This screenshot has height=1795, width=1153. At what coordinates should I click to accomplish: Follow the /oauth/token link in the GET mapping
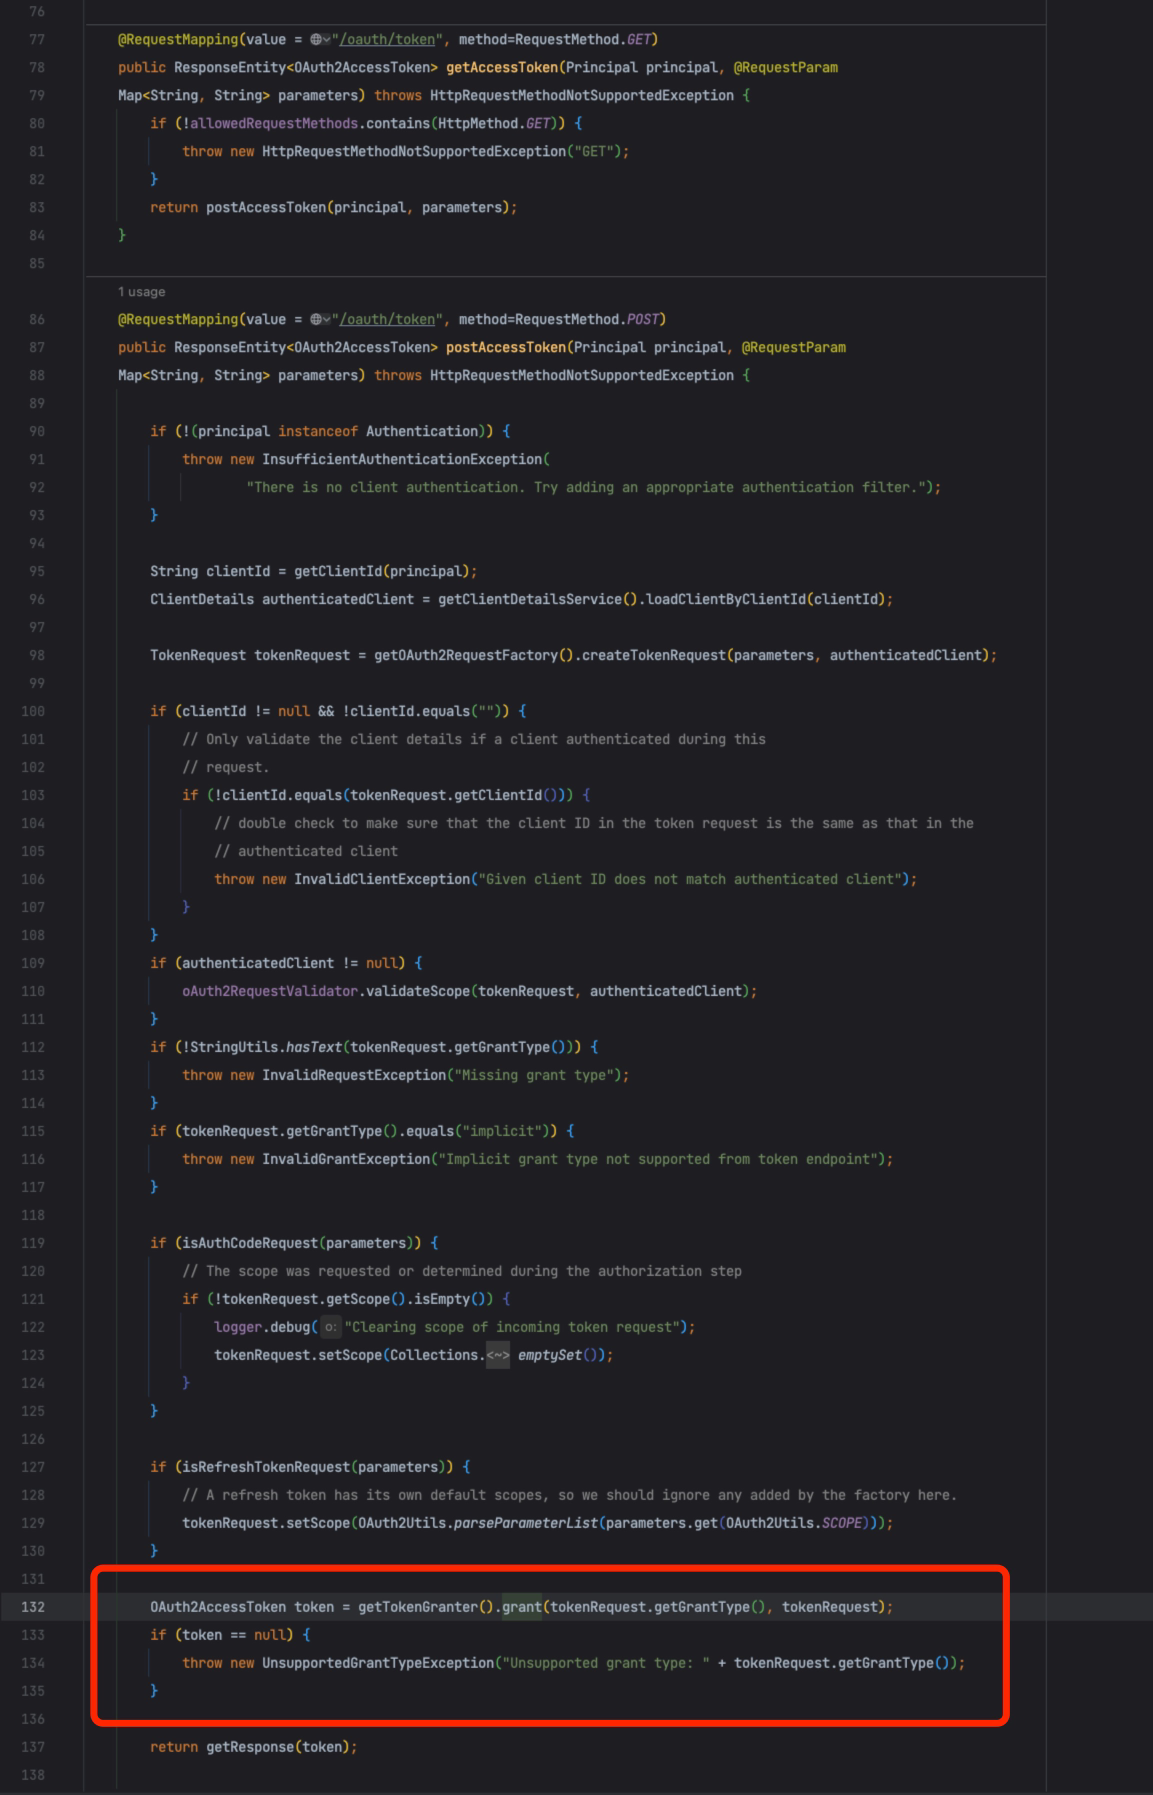coord(387,40)
